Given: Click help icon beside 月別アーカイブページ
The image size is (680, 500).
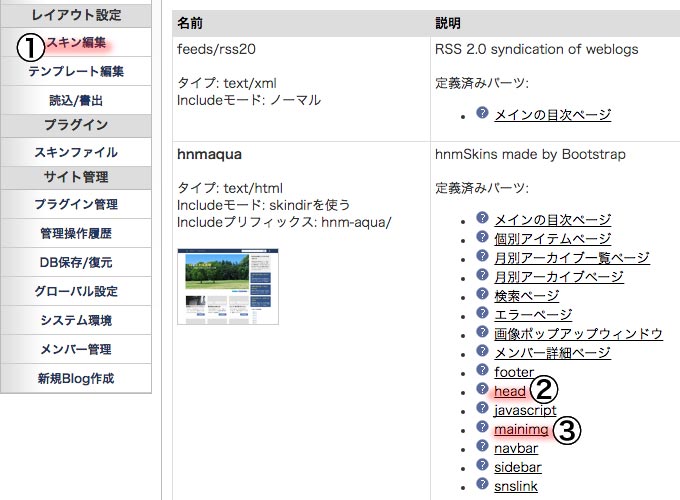Looking at the screenshot, I should (482, 275).
